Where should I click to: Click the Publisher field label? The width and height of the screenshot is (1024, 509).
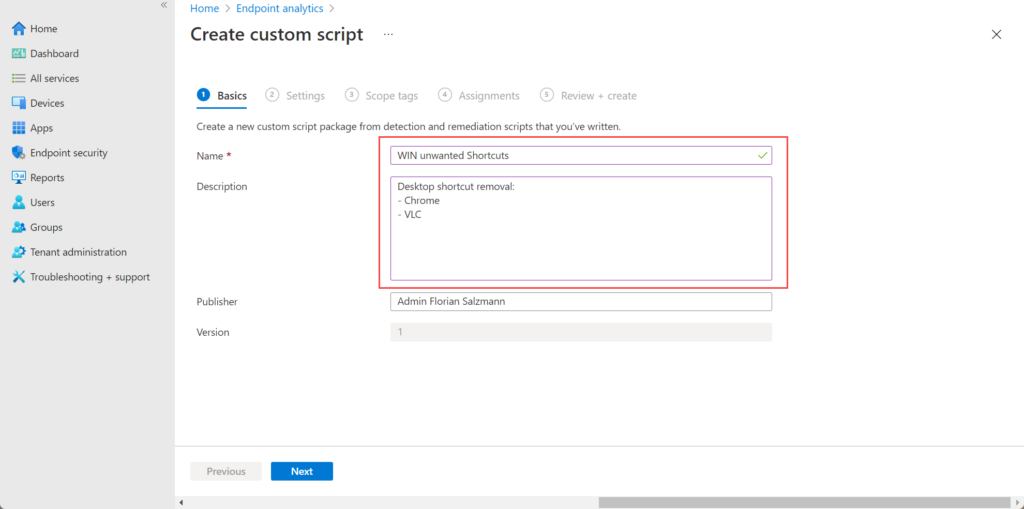[x=217, y=302]
